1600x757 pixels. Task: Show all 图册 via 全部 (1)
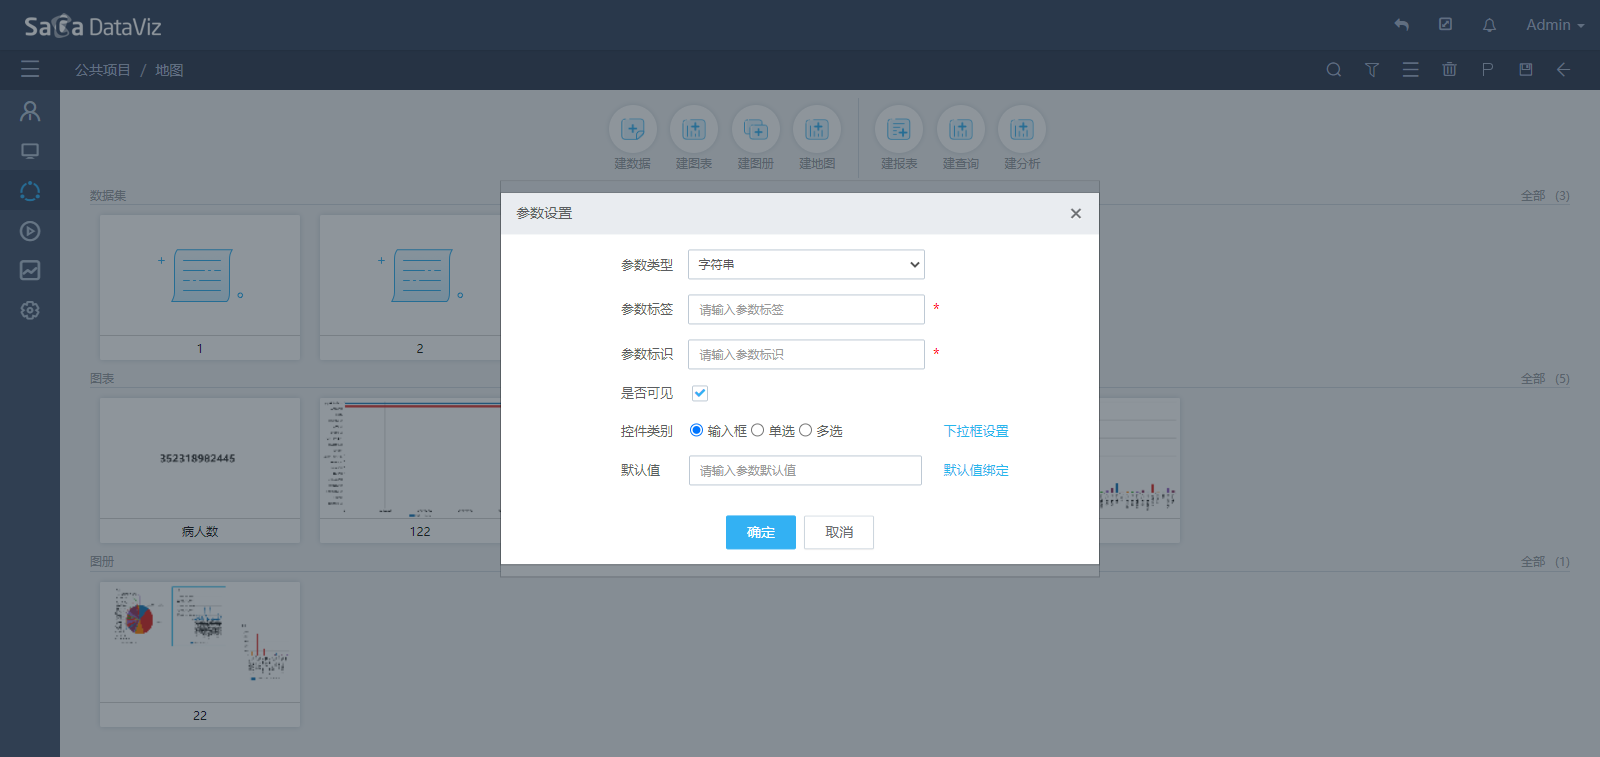tap(1545, 562)
